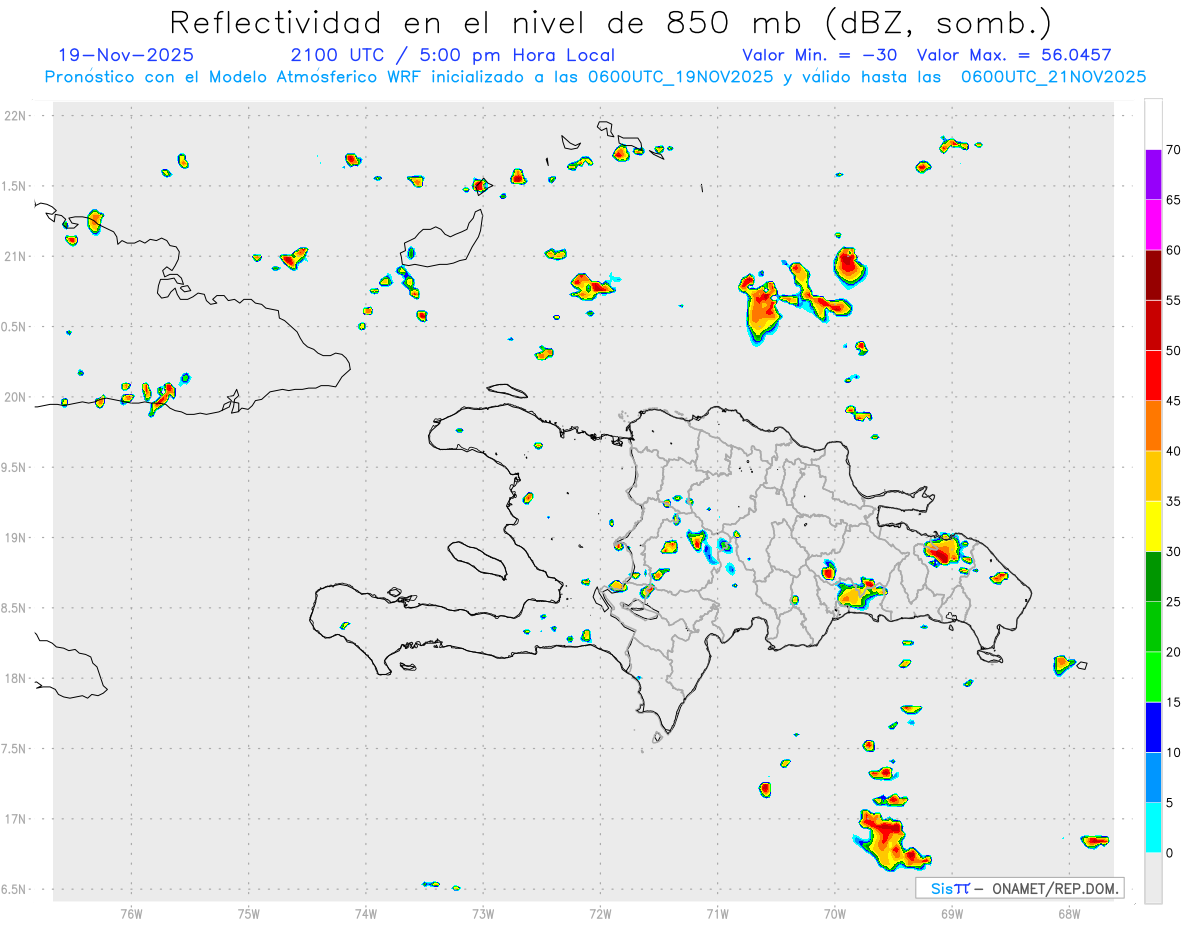Image resolution: width=1200 pixels, height=927 pixels.
Task: Click the colorbar tick label '0'
Action: click(1169, 852)
